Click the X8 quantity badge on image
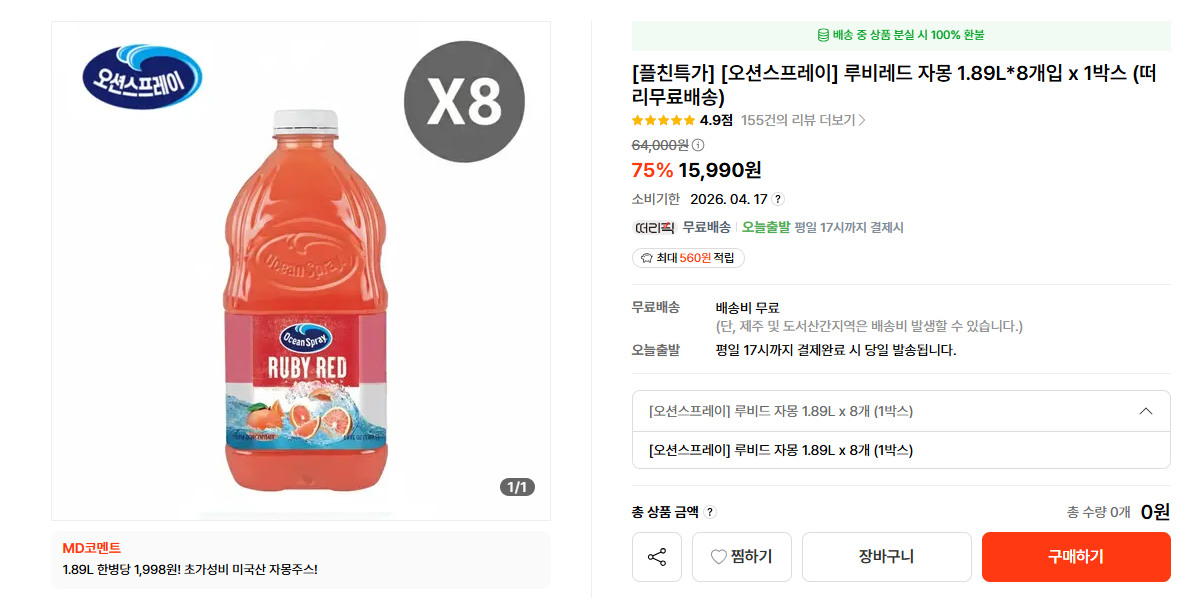The height and width of the screenshot is (608, 1199). click(465, 101)
